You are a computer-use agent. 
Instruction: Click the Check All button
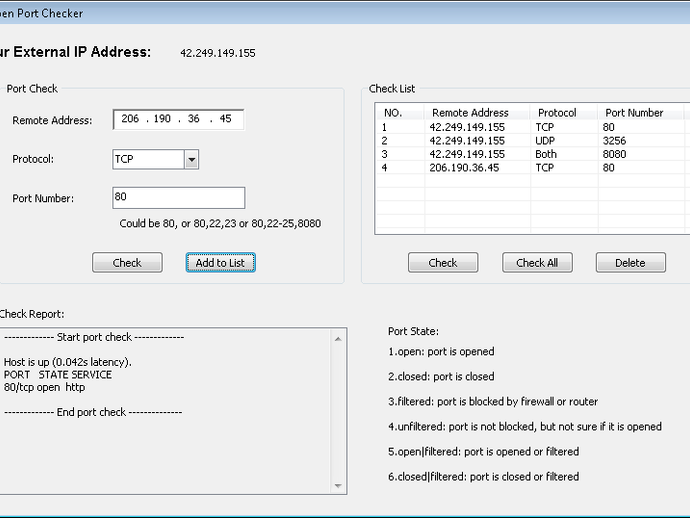pos(537,263)
